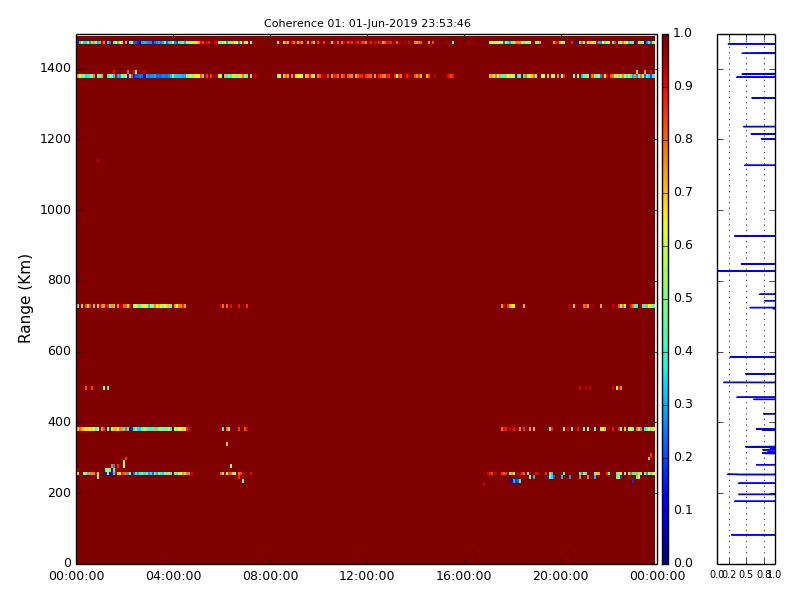Select the 04:00:00 time axis label
This screenshot has width=800, height=600.
tap(173, 576)
